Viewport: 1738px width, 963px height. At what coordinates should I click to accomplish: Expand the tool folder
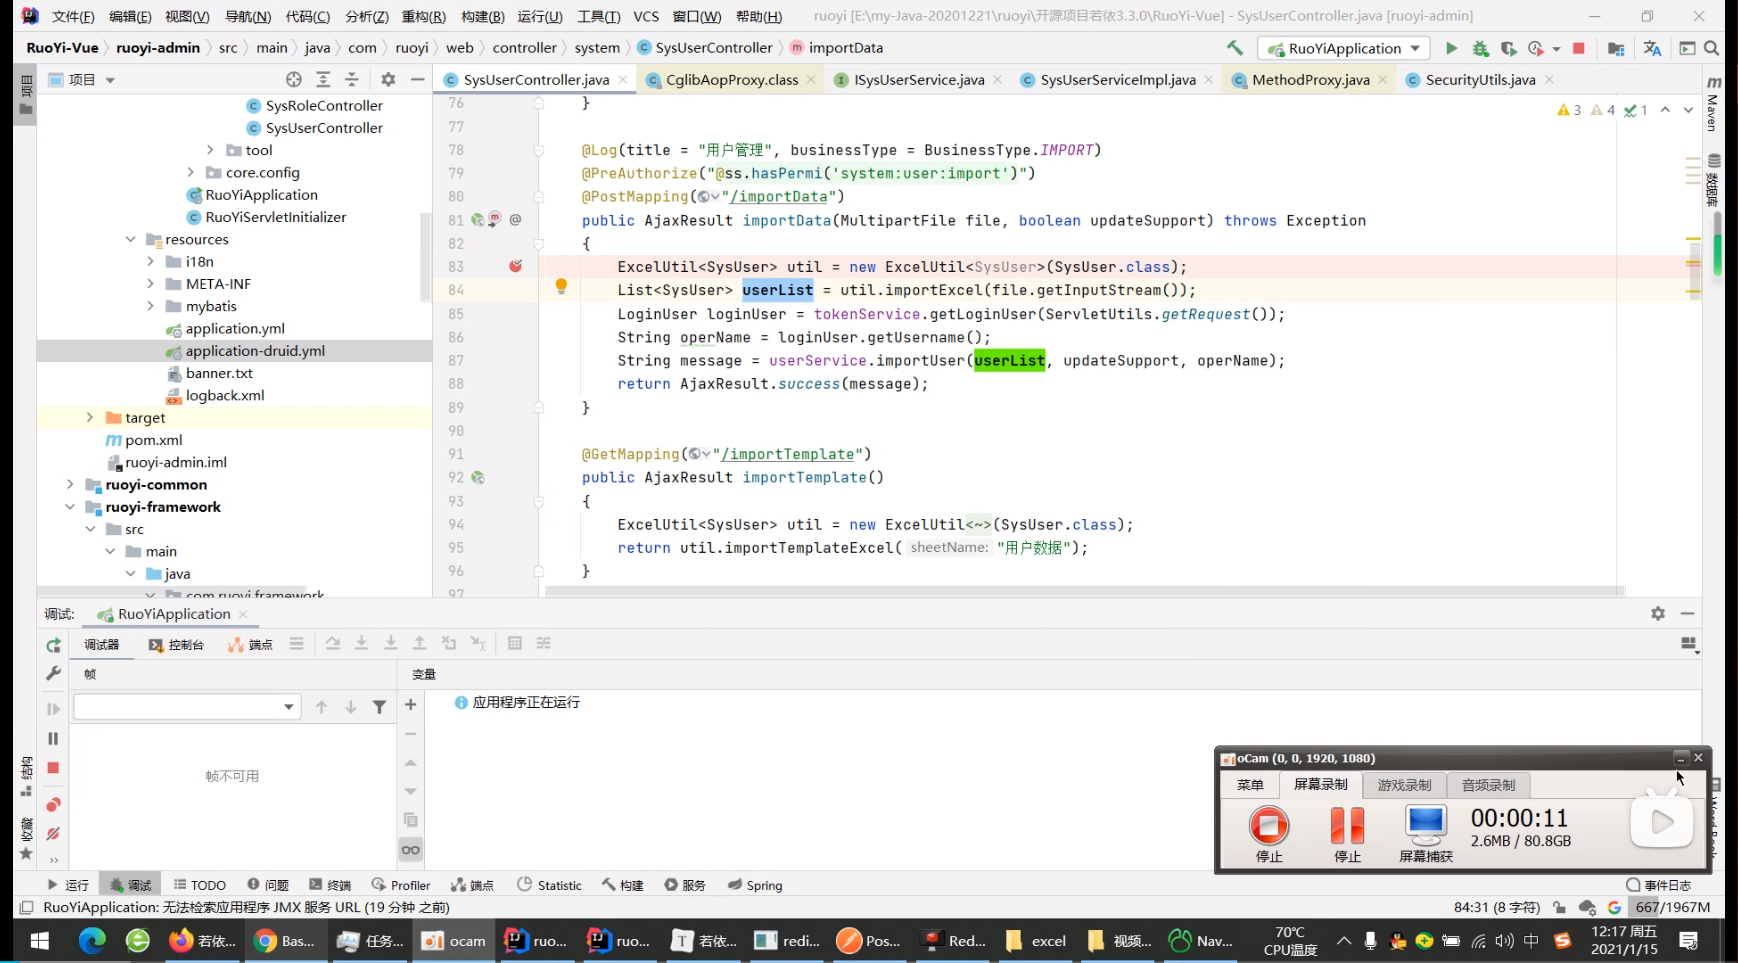click(x=210, y=150)
